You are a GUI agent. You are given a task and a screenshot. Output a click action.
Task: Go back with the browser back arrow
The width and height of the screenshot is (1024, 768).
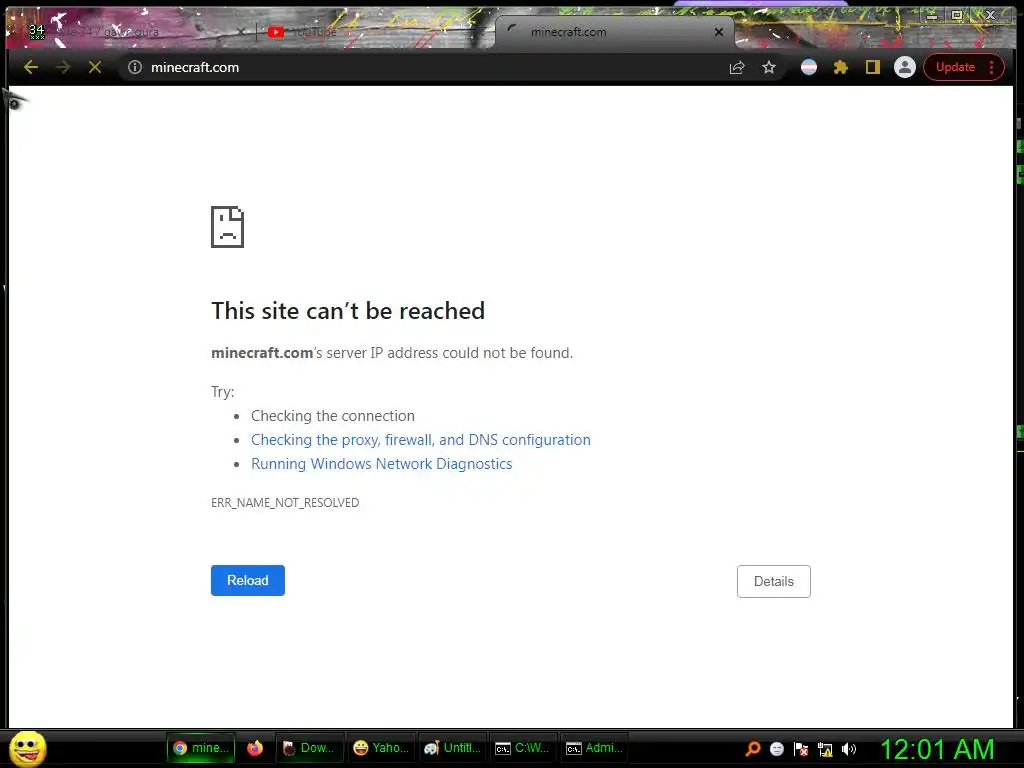[x=31, y=67]
